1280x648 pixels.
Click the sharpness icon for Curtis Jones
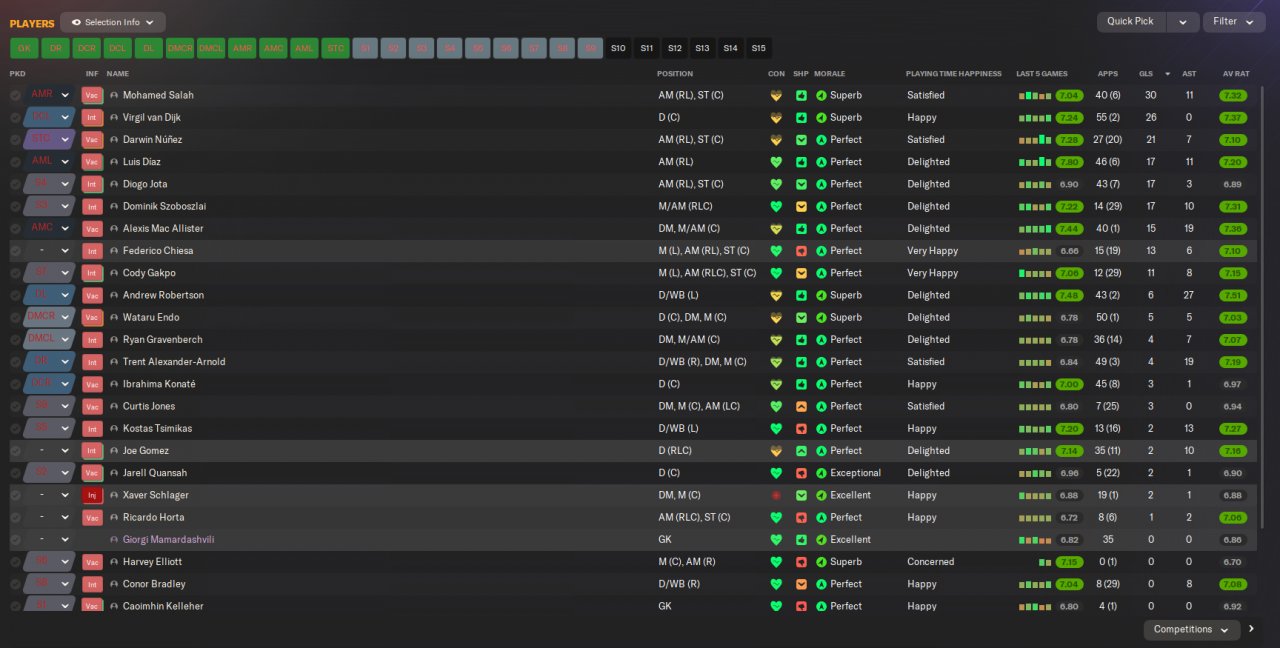801,406
